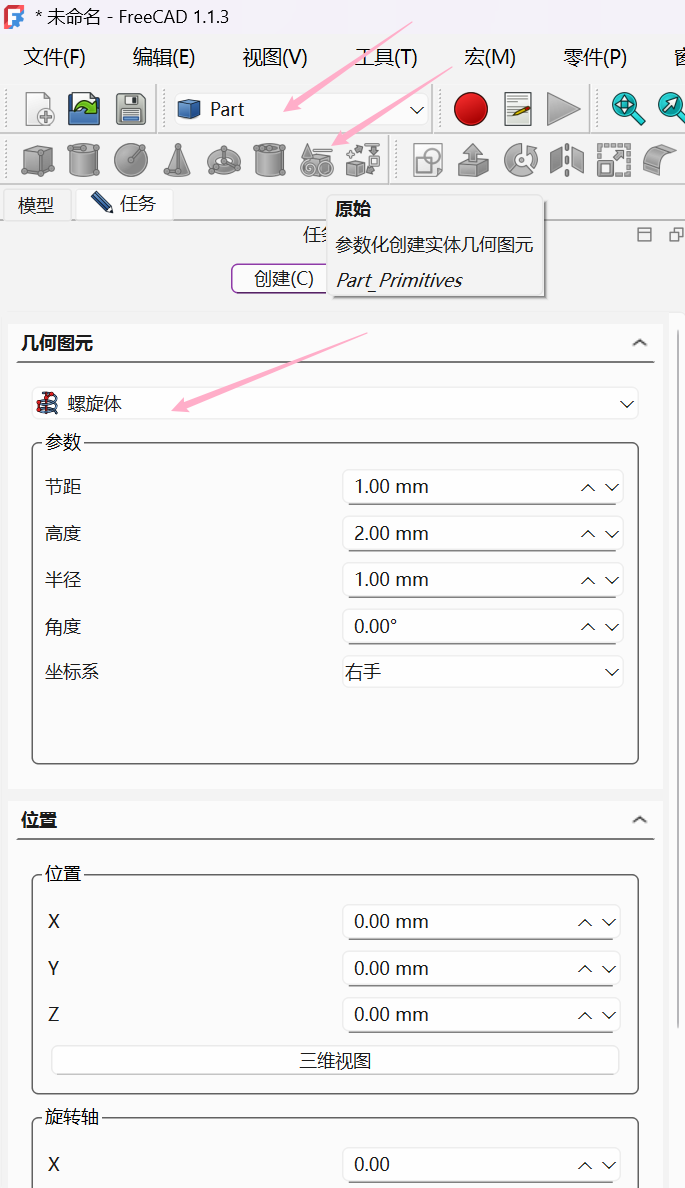Increase the 节距 value with up arrow
This screenshot has height=1188, width=685.
click(x=588, y=487)
